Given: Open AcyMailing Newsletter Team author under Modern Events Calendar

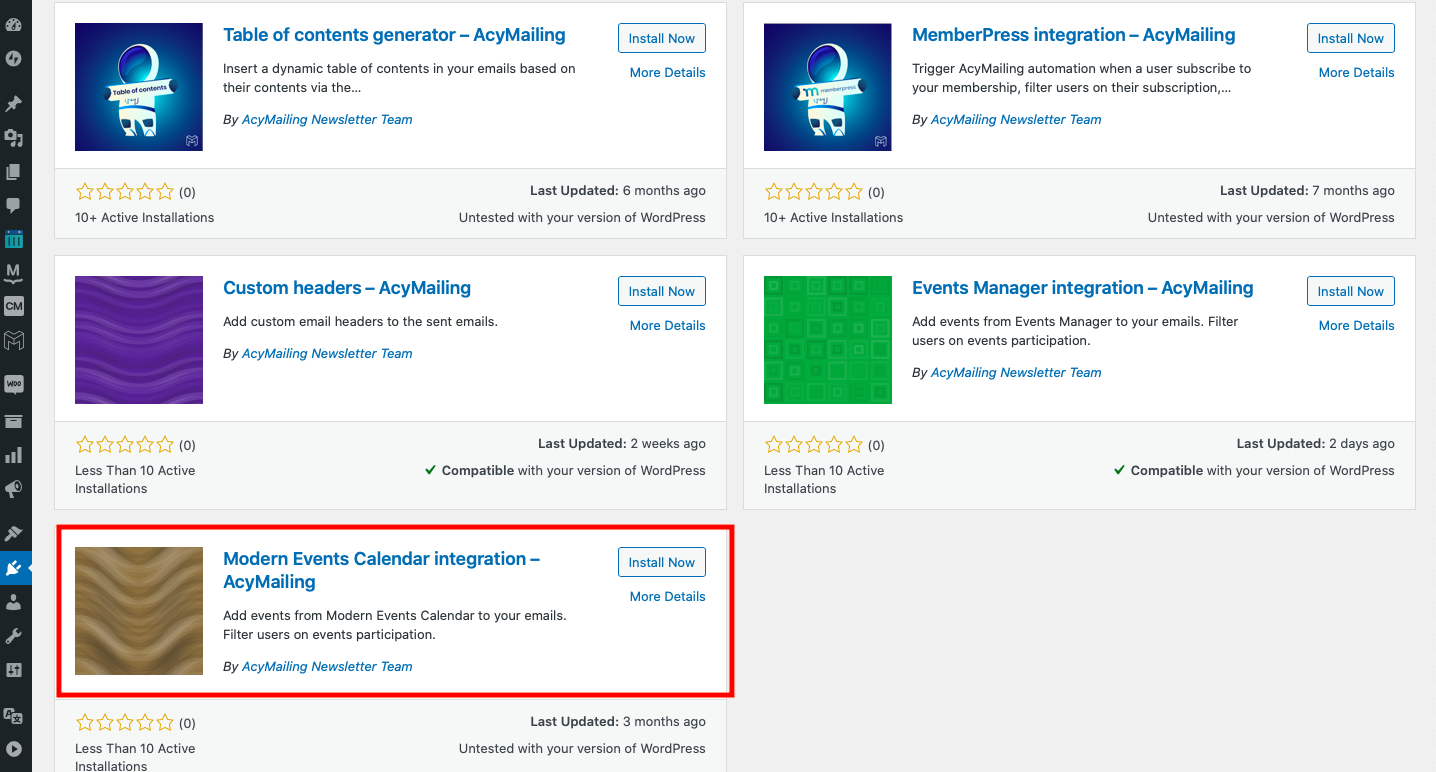Looking at the screenshot, I should pos(327,666).
